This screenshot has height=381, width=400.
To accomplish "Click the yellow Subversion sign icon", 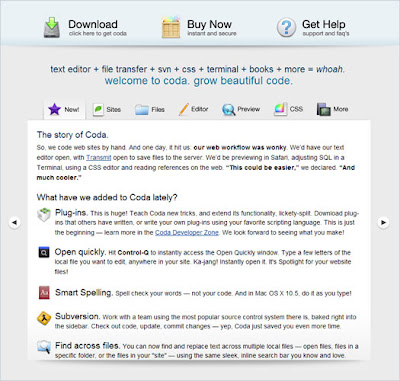I will click(x=44, y=318).
